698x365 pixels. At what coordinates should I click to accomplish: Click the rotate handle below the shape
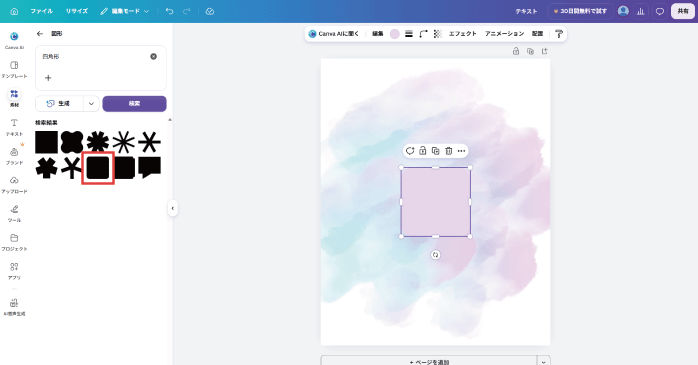435,255
